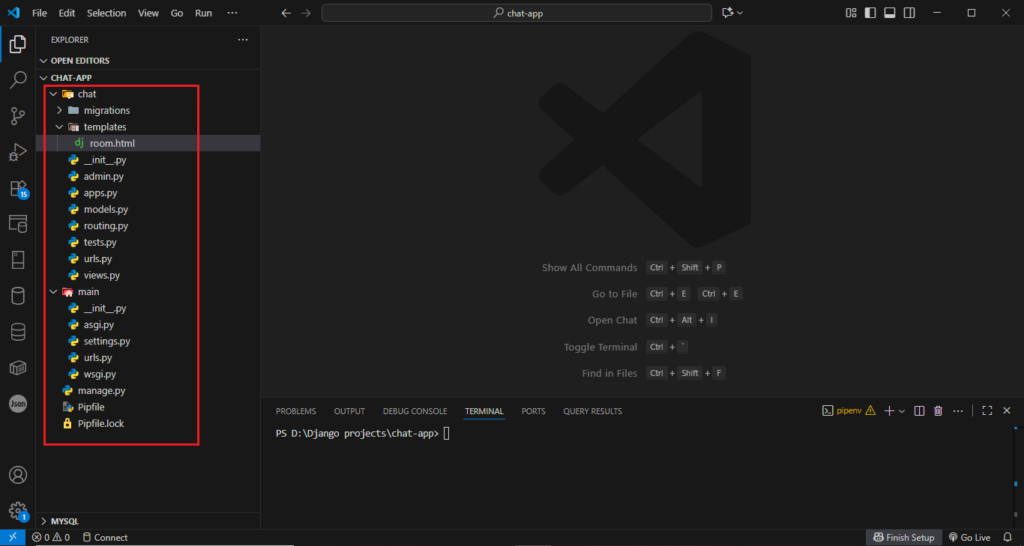Screen dimensions: 1024x546
Task: Open the Json extension icon in activity bar
Action: [x=18, y=404]
